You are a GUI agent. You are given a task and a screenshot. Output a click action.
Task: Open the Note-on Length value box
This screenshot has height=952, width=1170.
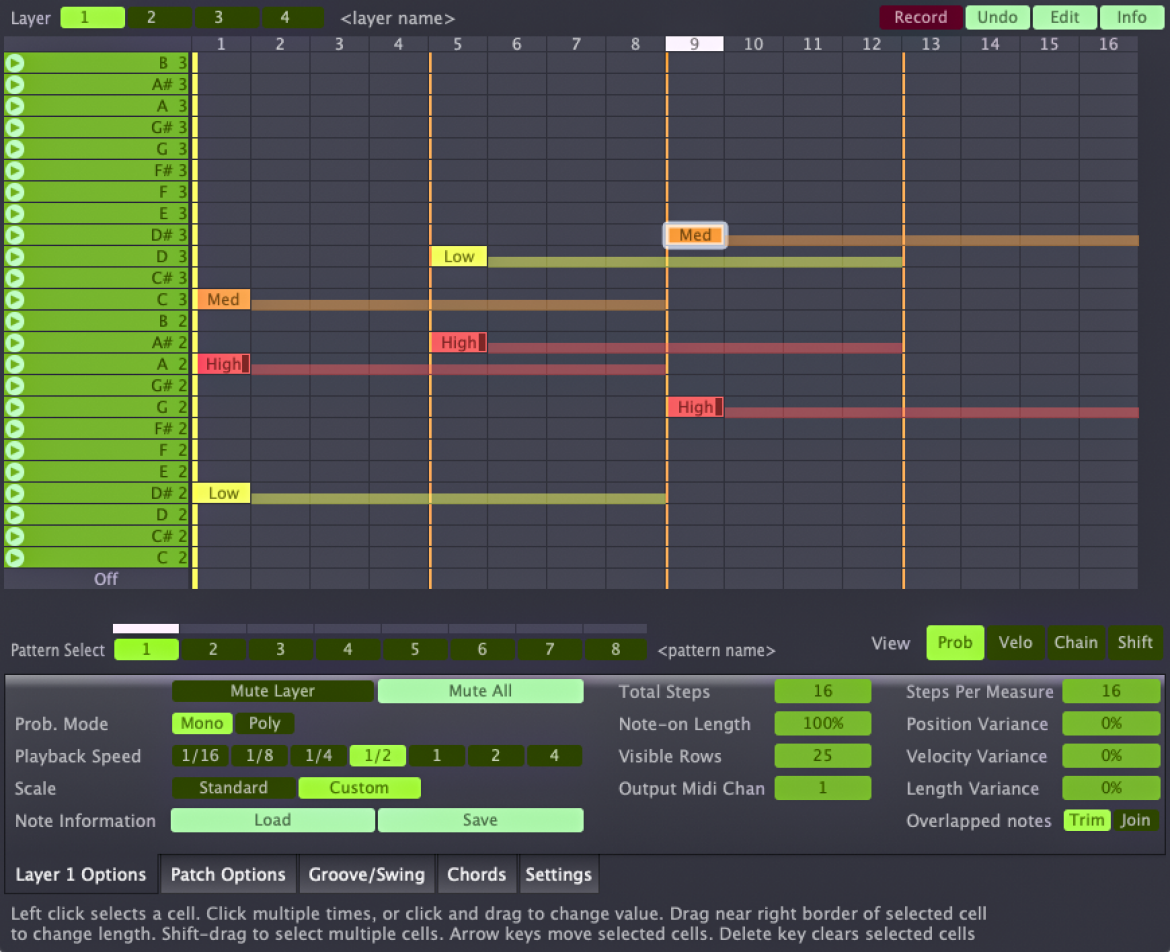tap(822, 723)
